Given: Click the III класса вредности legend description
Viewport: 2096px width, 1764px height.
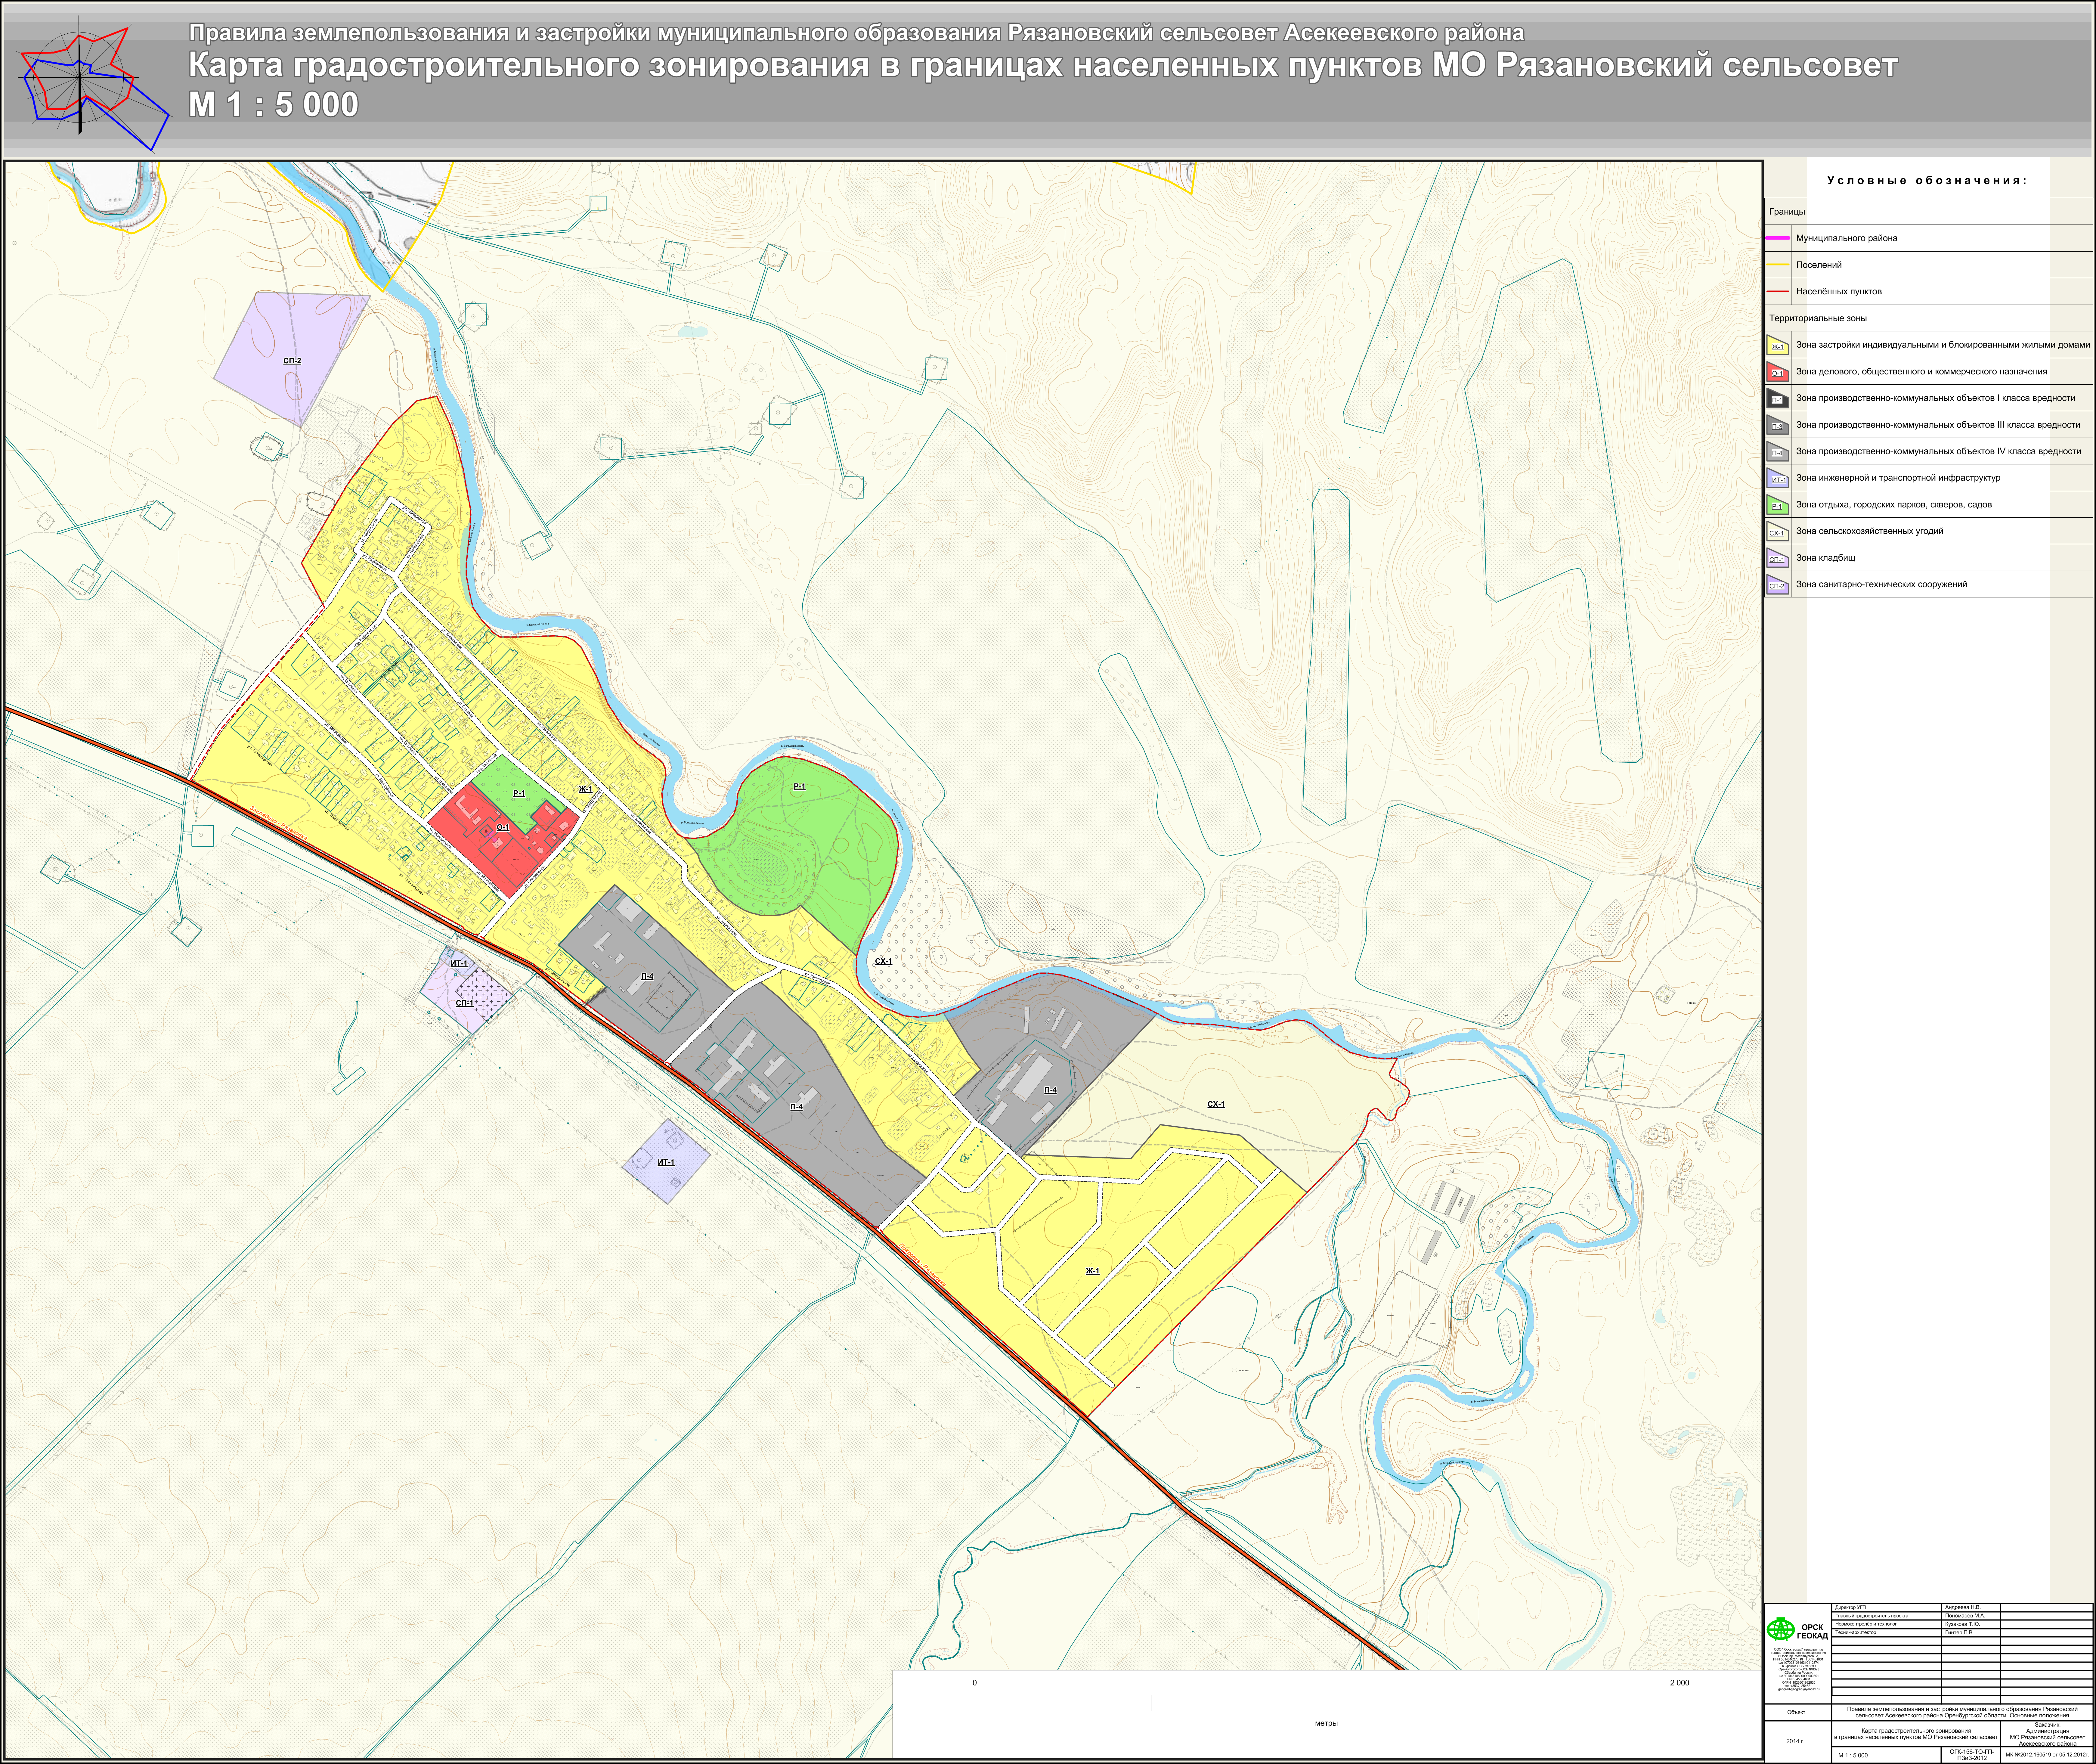Looking at the screenshot, I should click(1938, 425).
